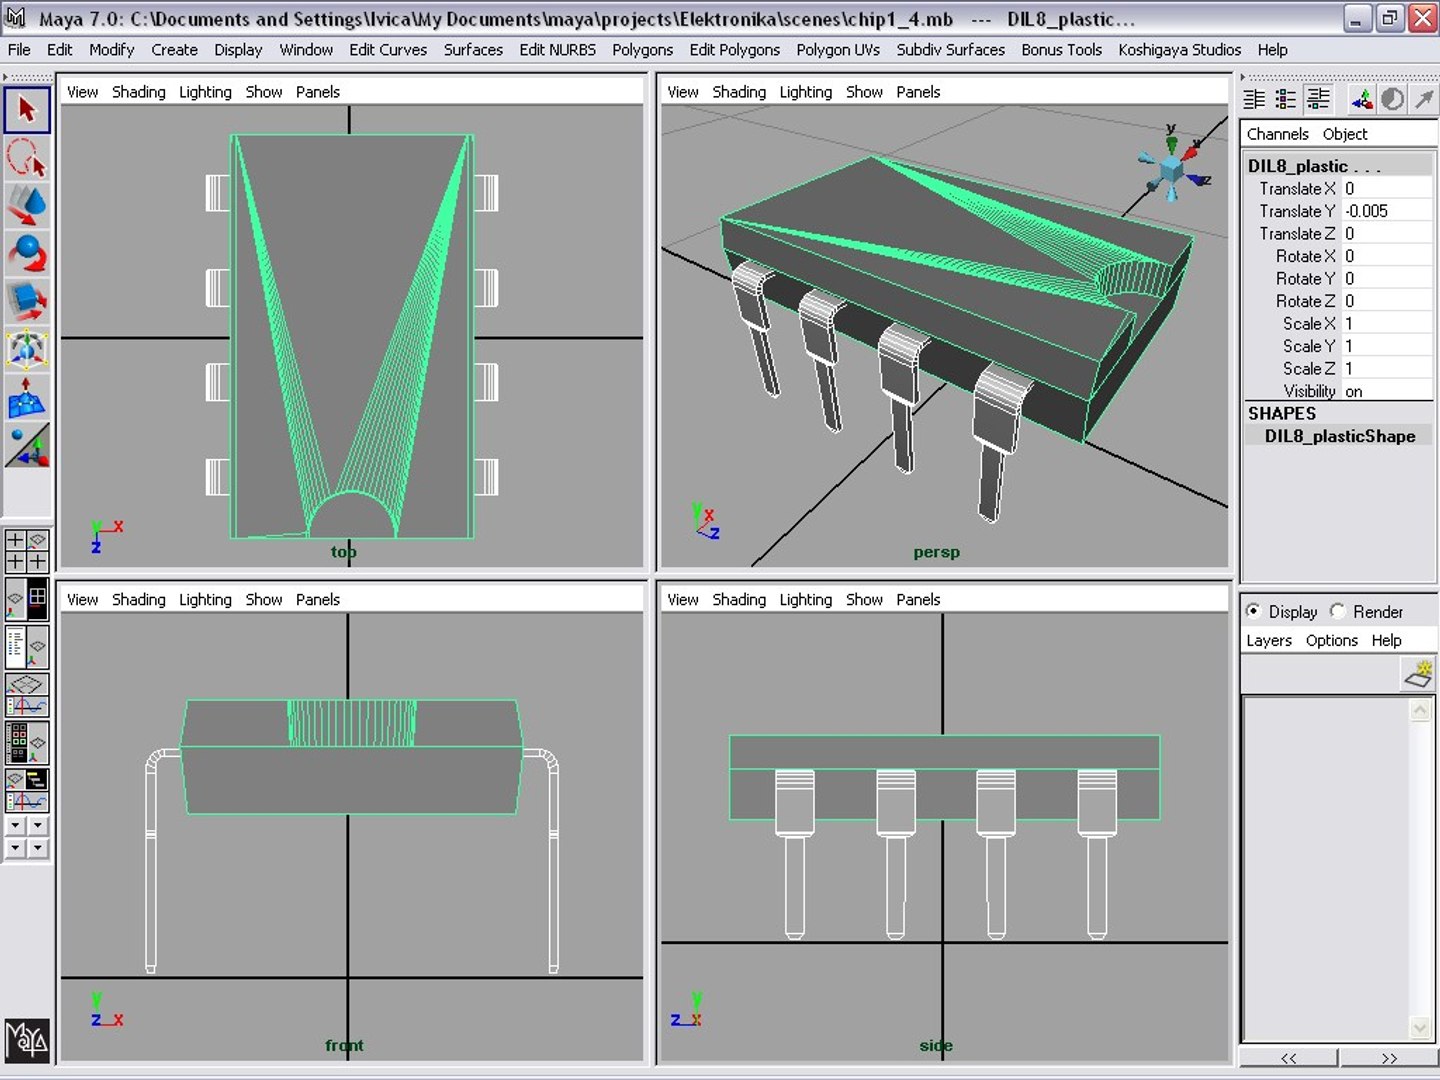The height and width of the screenshot is (1080, 1440).
Task: Switch to the four-view layout icon
Action: pyautogui.click(x=27, y=551)
